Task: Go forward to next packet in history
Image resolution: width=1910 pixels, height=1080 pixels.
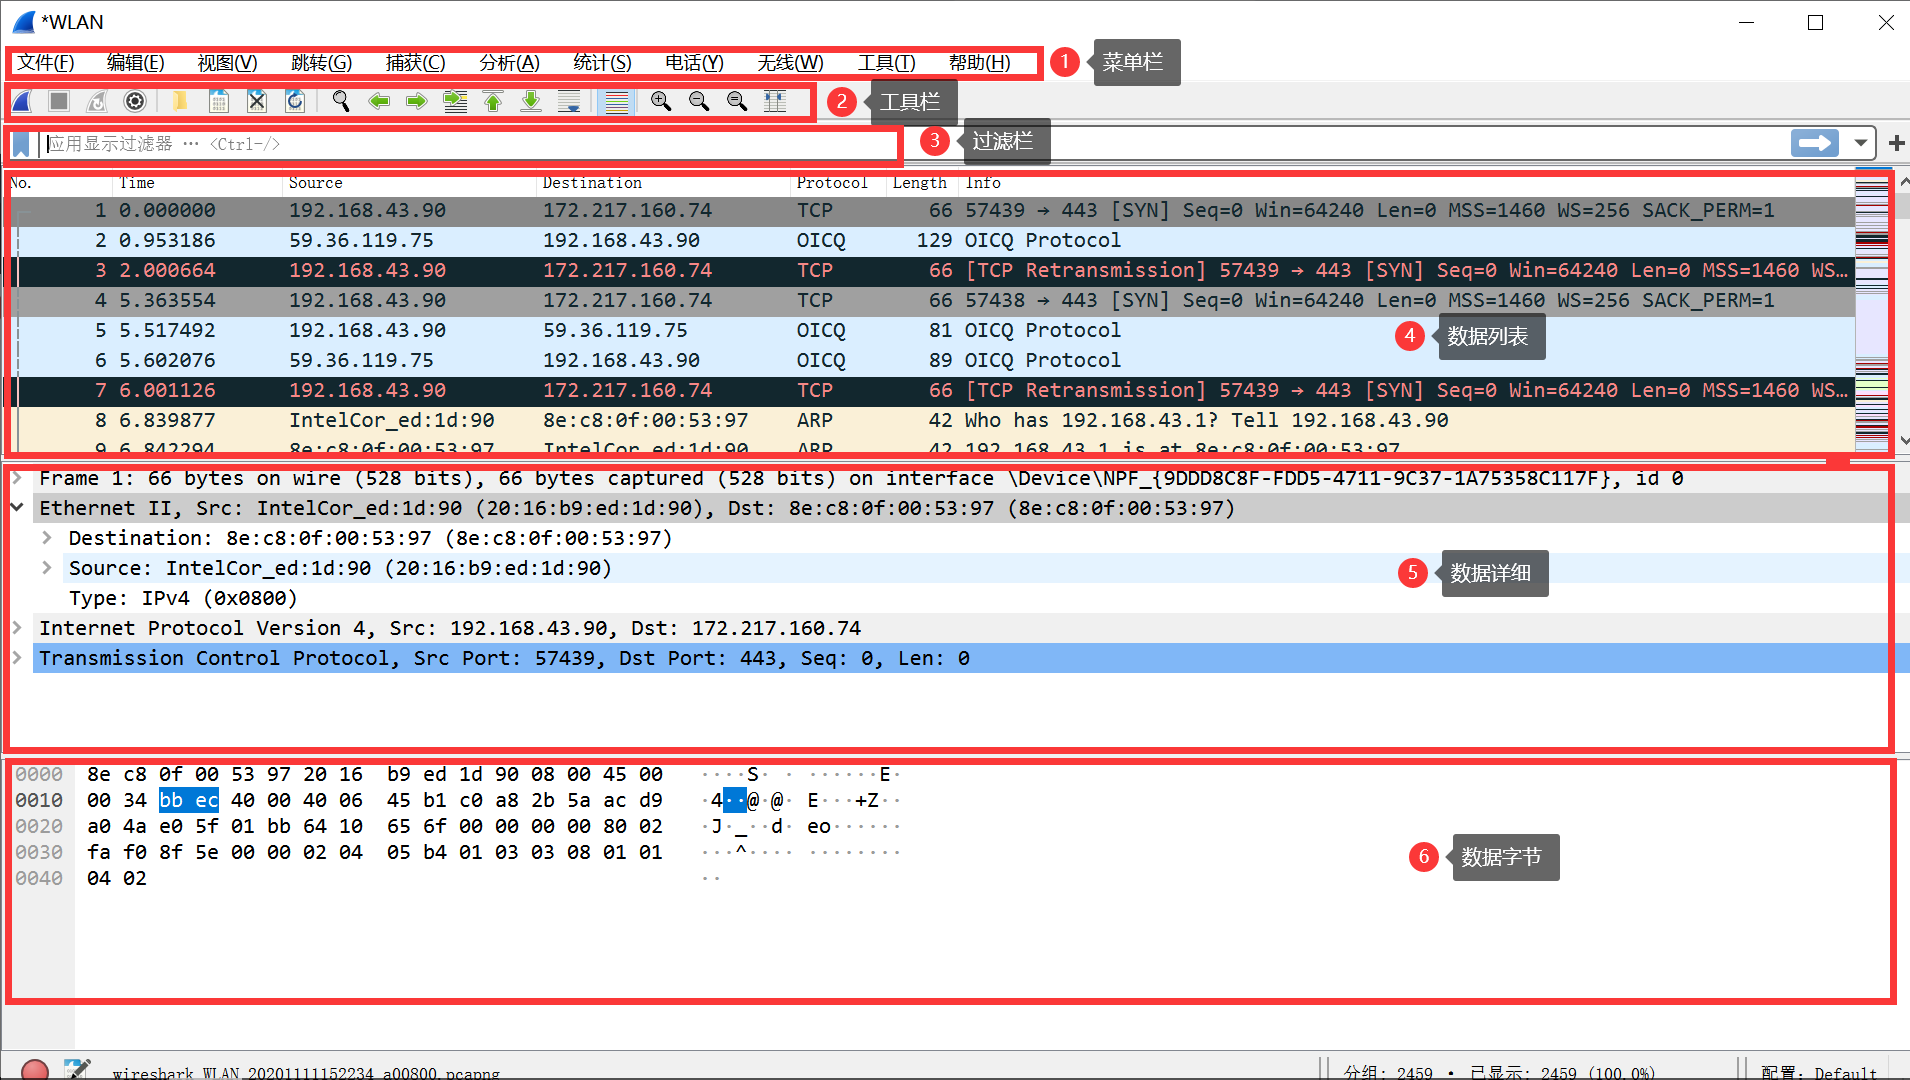Action: click(417, 101)
